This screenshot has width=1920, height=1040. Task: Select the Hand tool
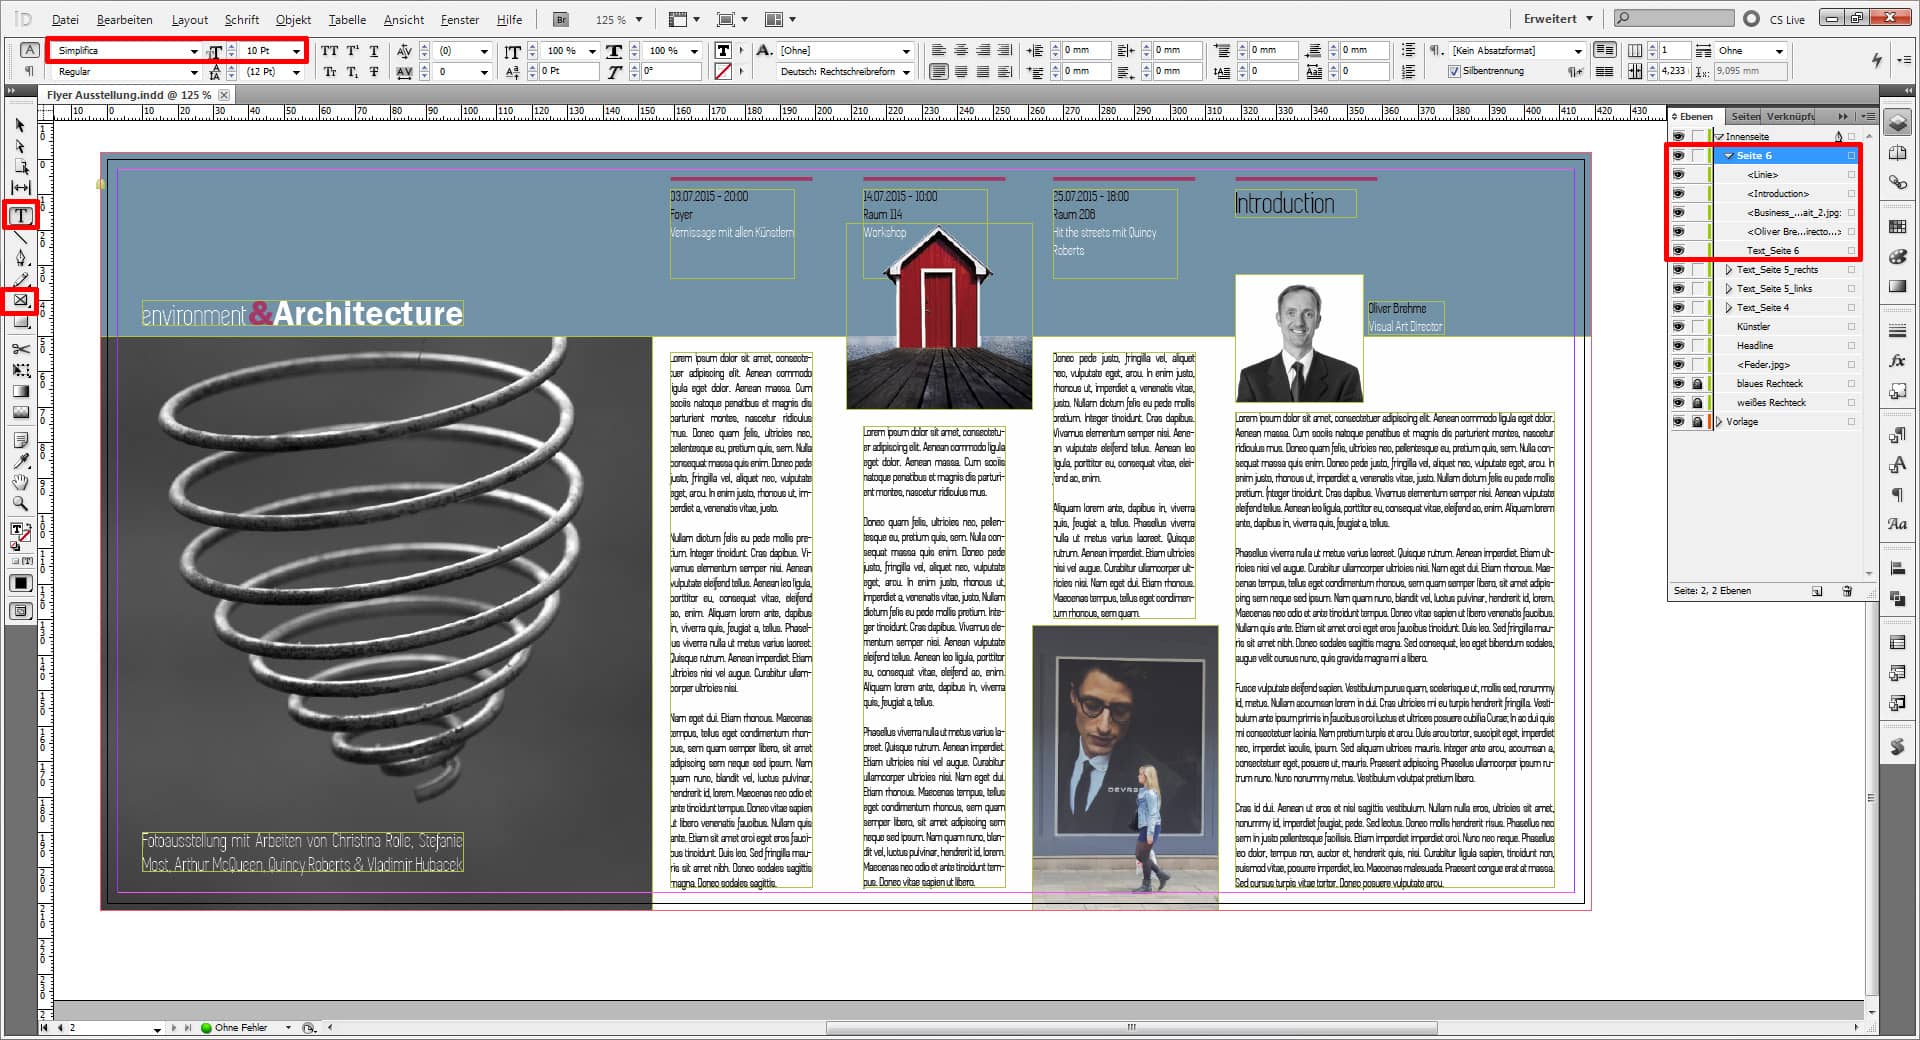tap(20, 482)
